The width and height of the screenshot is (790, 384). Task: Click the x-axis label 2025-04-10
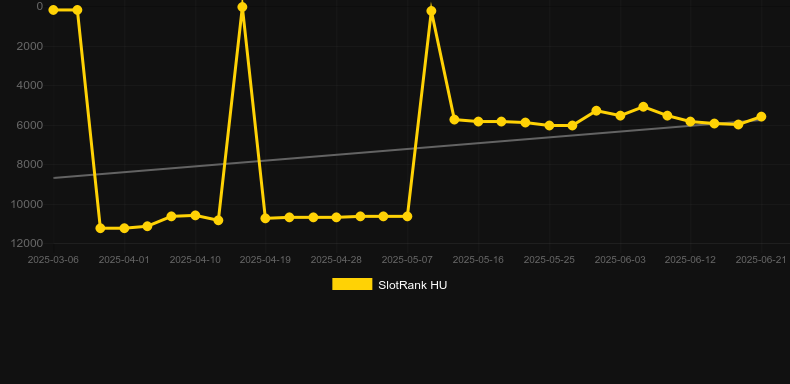(195, 260)
